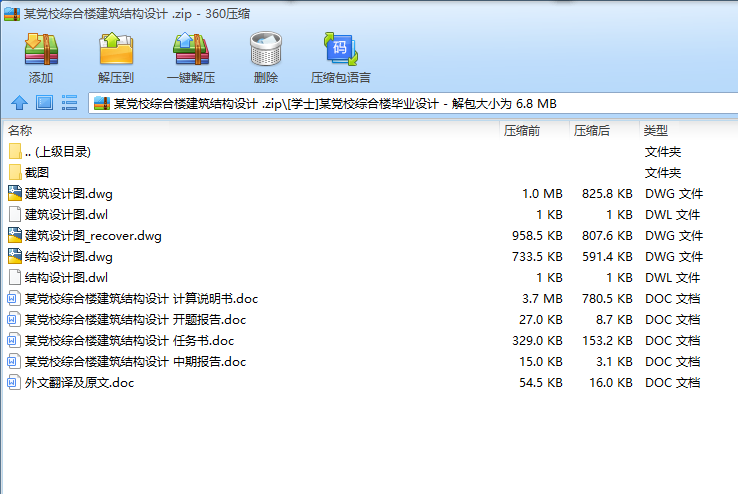Click the archive icon in address bar
This screenshot has width=738, height=494.
[102, 103]
